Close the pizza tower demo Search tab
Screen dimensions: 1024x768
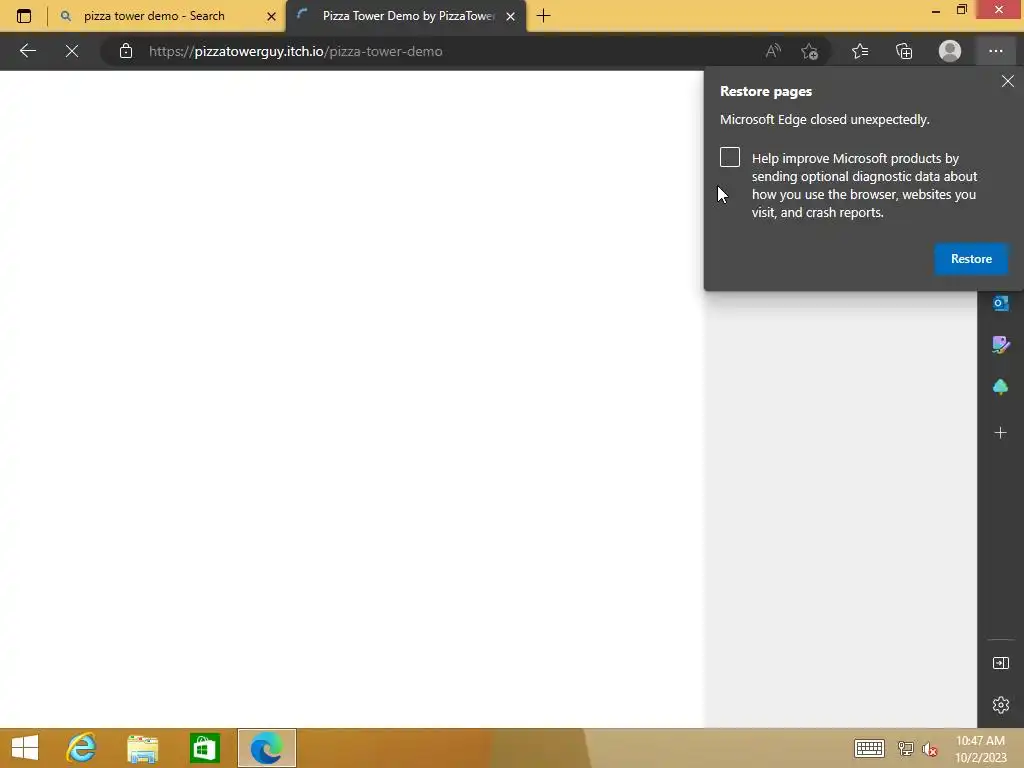pos(271,16)
